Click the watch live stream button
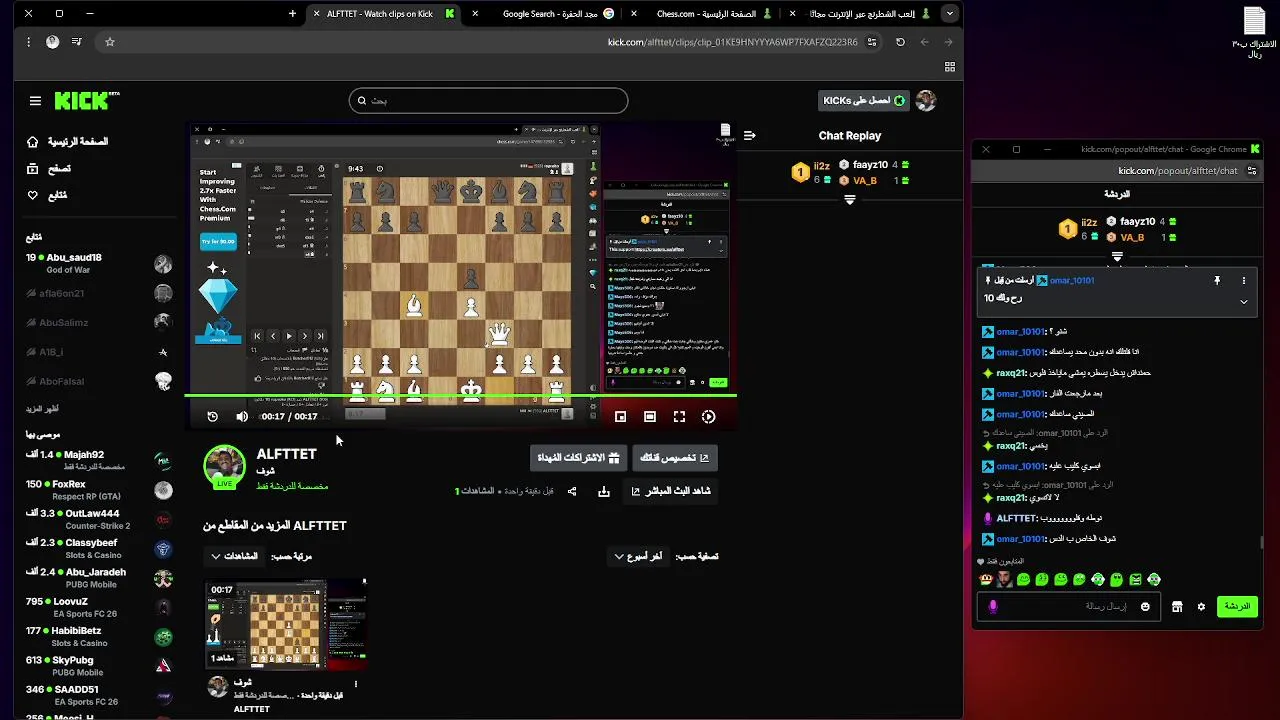 pos(670,491)
